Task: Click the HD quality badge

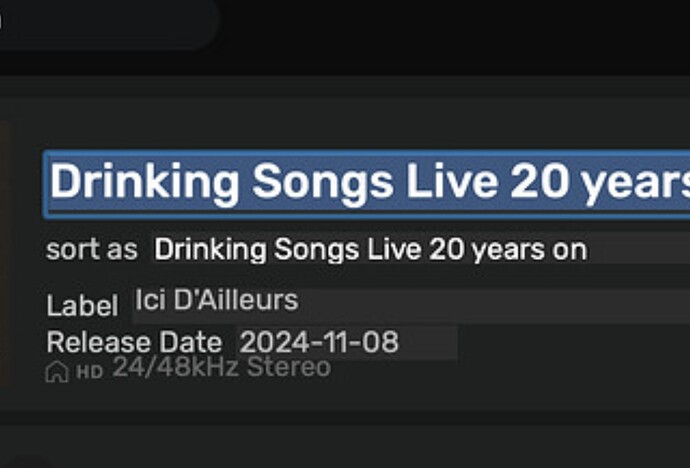Action: tap(89, 373)
